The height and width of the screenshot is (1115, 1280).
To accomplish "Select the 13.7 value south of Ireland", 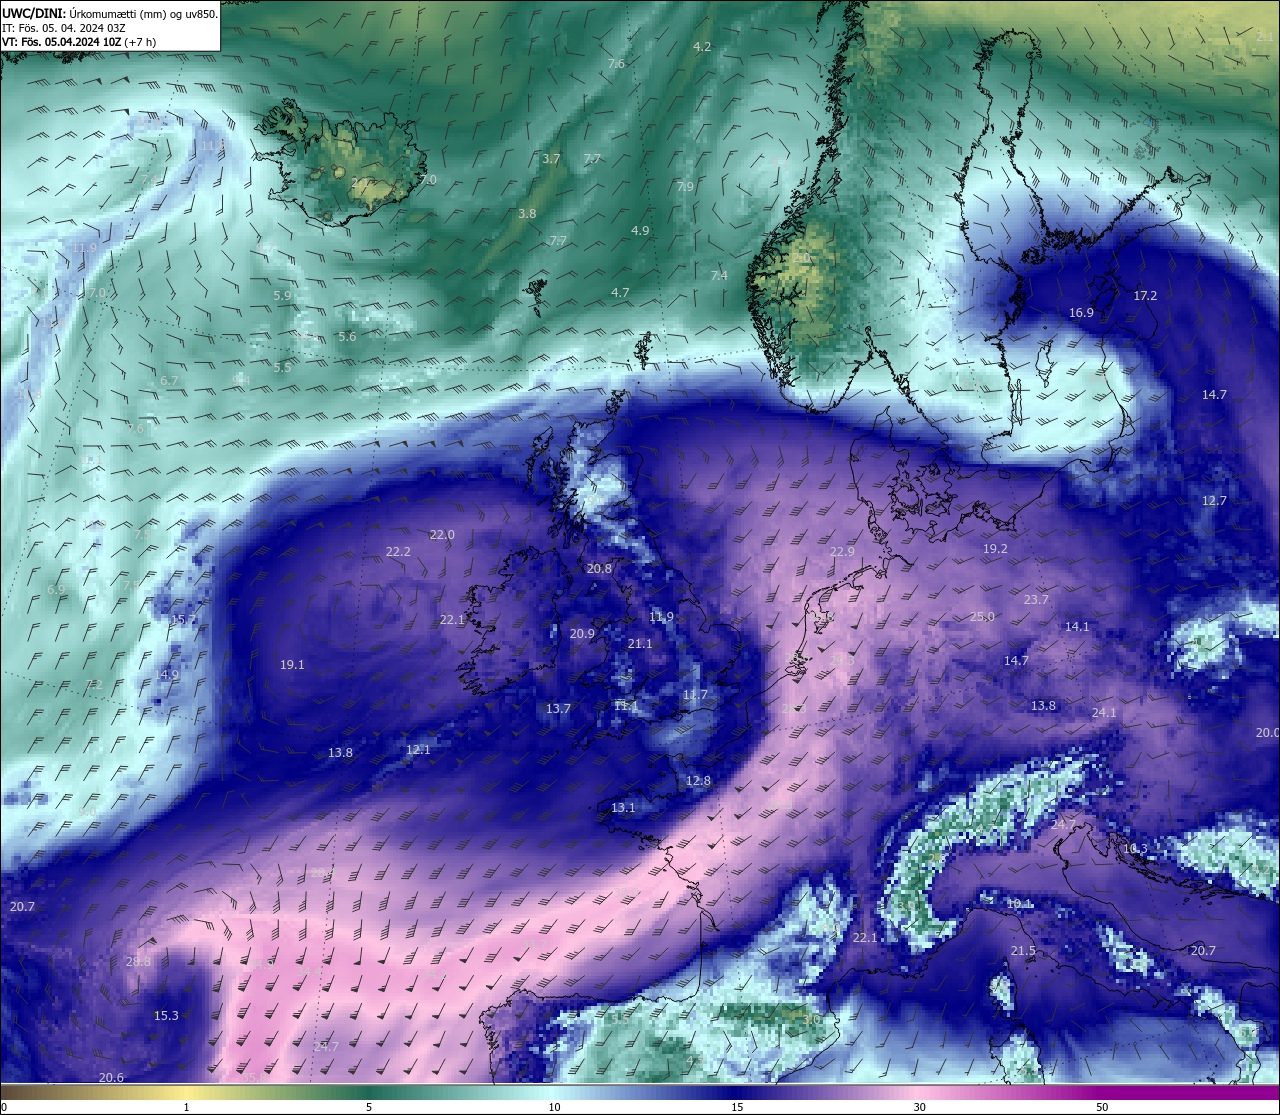I will [x=558, y=709].
